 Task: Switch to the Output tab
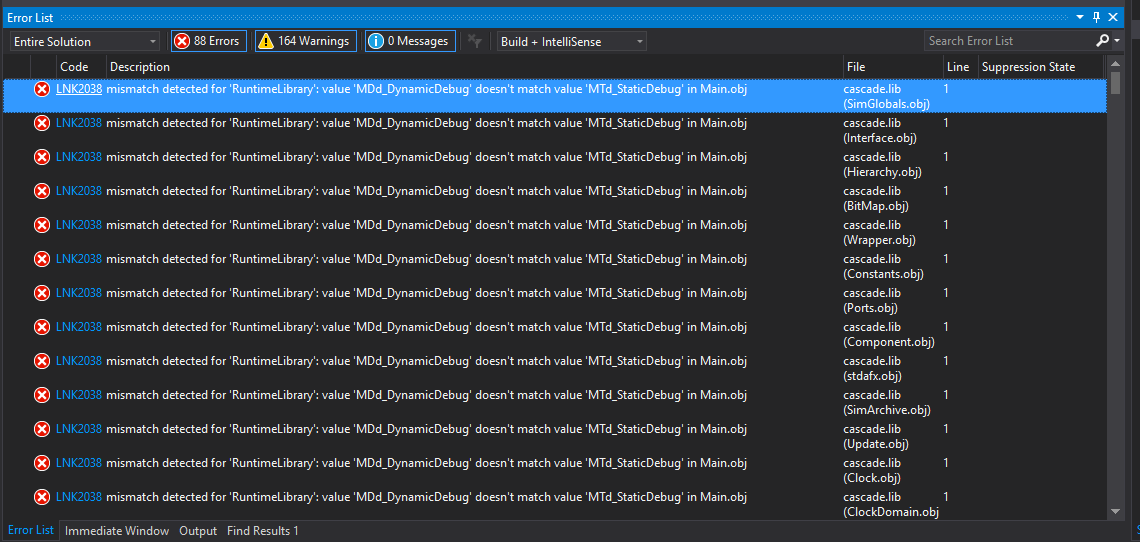pos(198,531)
